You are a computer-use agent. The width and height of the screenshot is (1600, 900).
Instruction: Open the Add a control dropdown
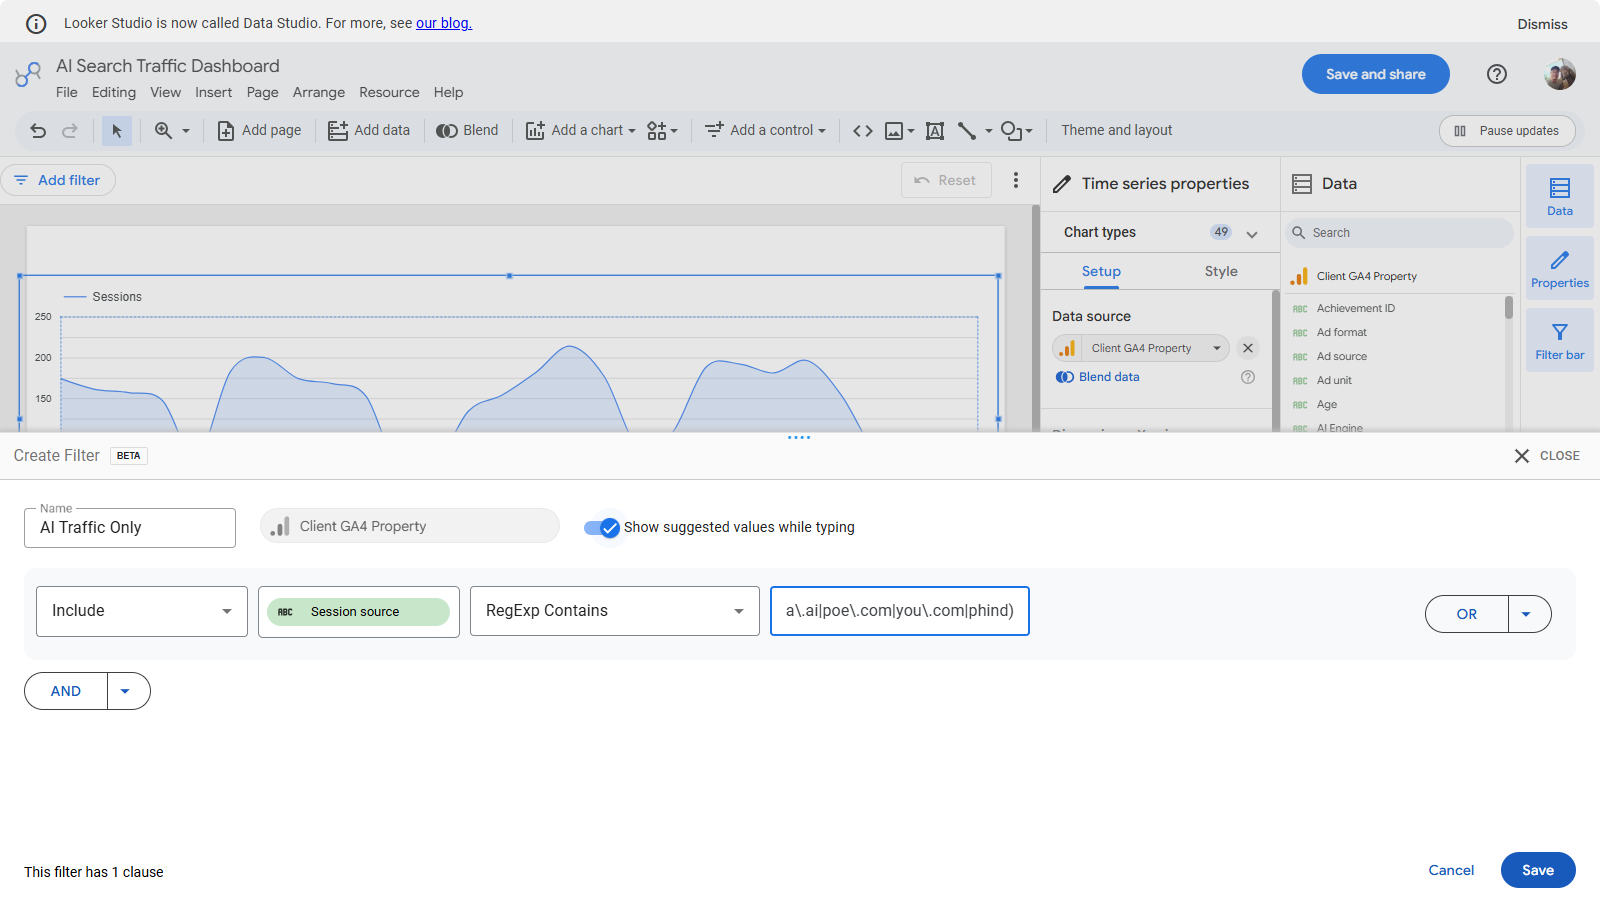[x=766, y=130]
